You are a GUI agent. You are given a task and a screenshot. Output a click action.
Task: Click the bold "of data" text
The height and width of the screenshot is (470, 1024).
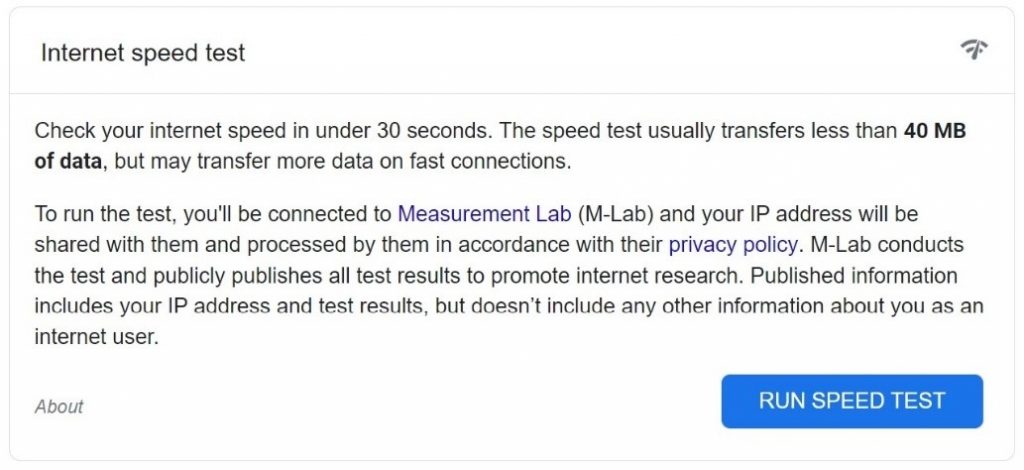(x=68, y=161)
